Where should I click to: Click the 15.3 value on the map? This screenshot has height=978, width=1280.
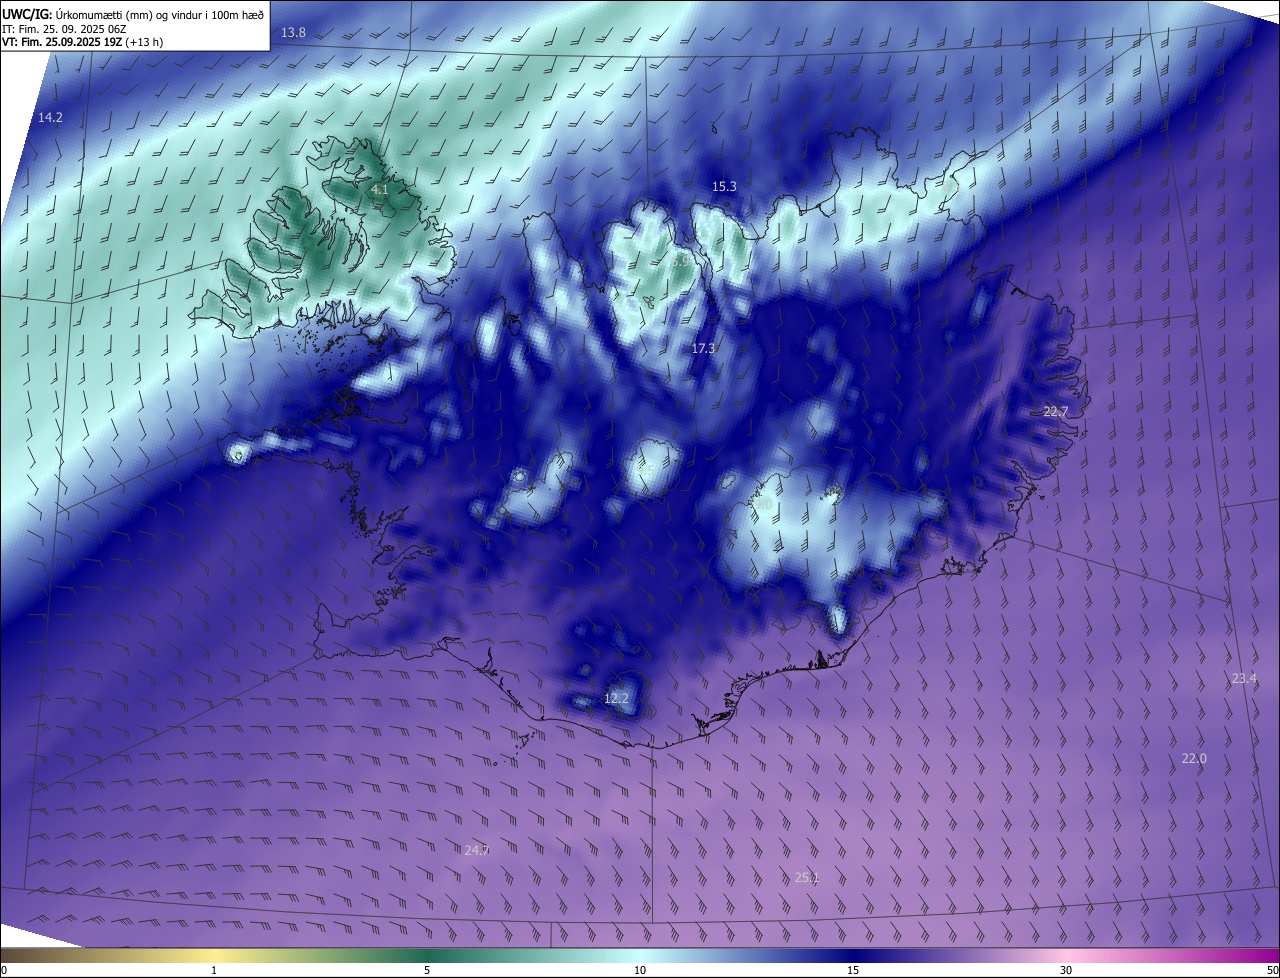(x=724, y=187)
